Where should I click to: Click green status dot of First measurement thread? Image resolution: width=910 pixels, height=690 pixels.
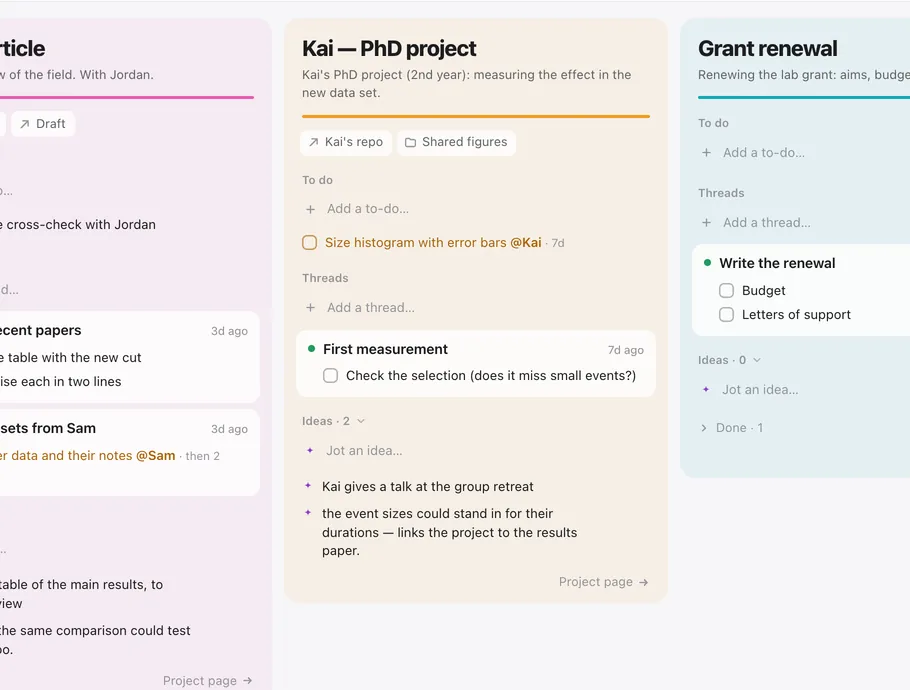pyautogui.click(x=311, y=349)
